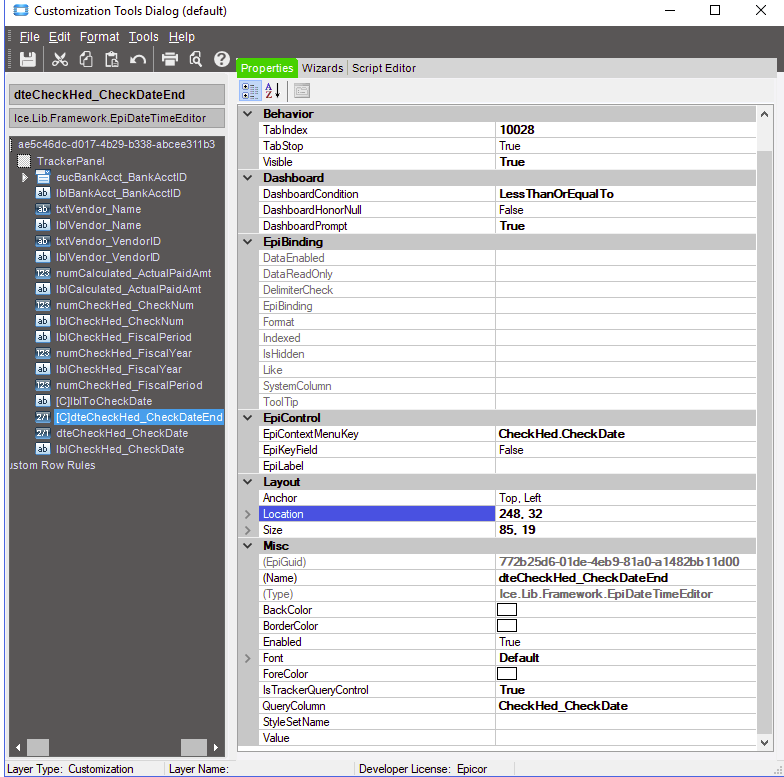This screenshot has width=784, height=777.
Task: Toggle Alphabetical sort in property grid
Action: coord(273,91)
